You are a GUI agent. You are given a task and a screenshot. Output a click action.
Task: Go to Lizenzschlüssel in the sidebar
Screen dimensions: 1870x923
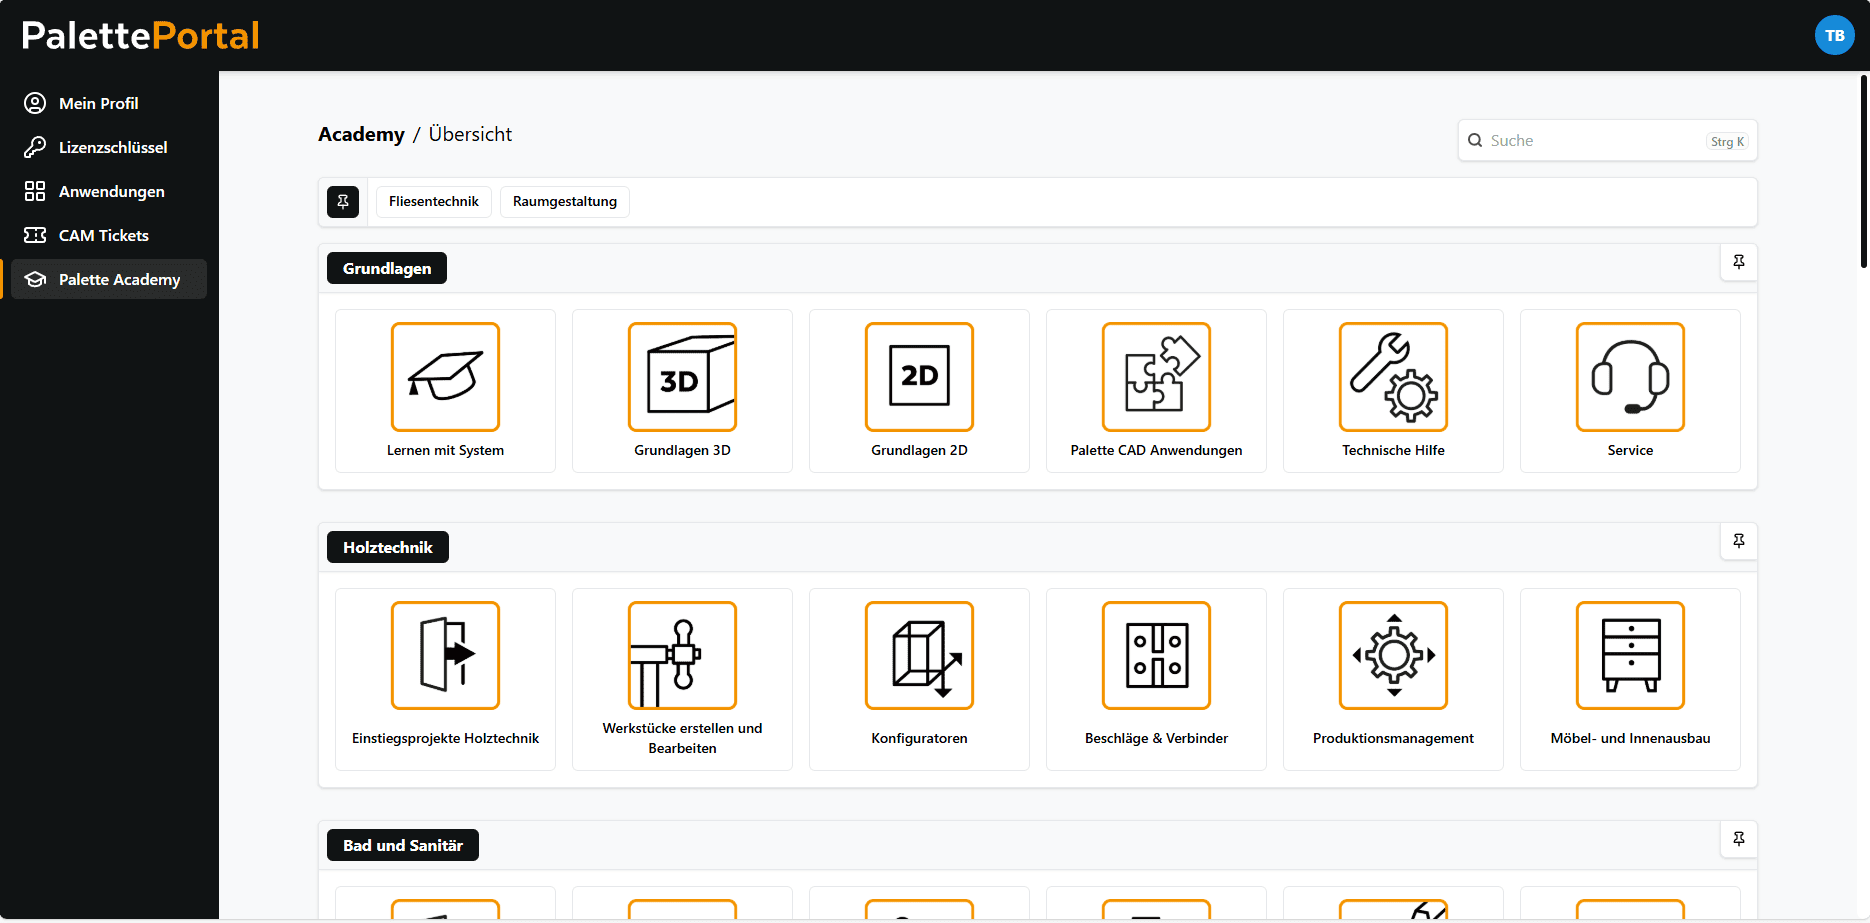[112, 148]
